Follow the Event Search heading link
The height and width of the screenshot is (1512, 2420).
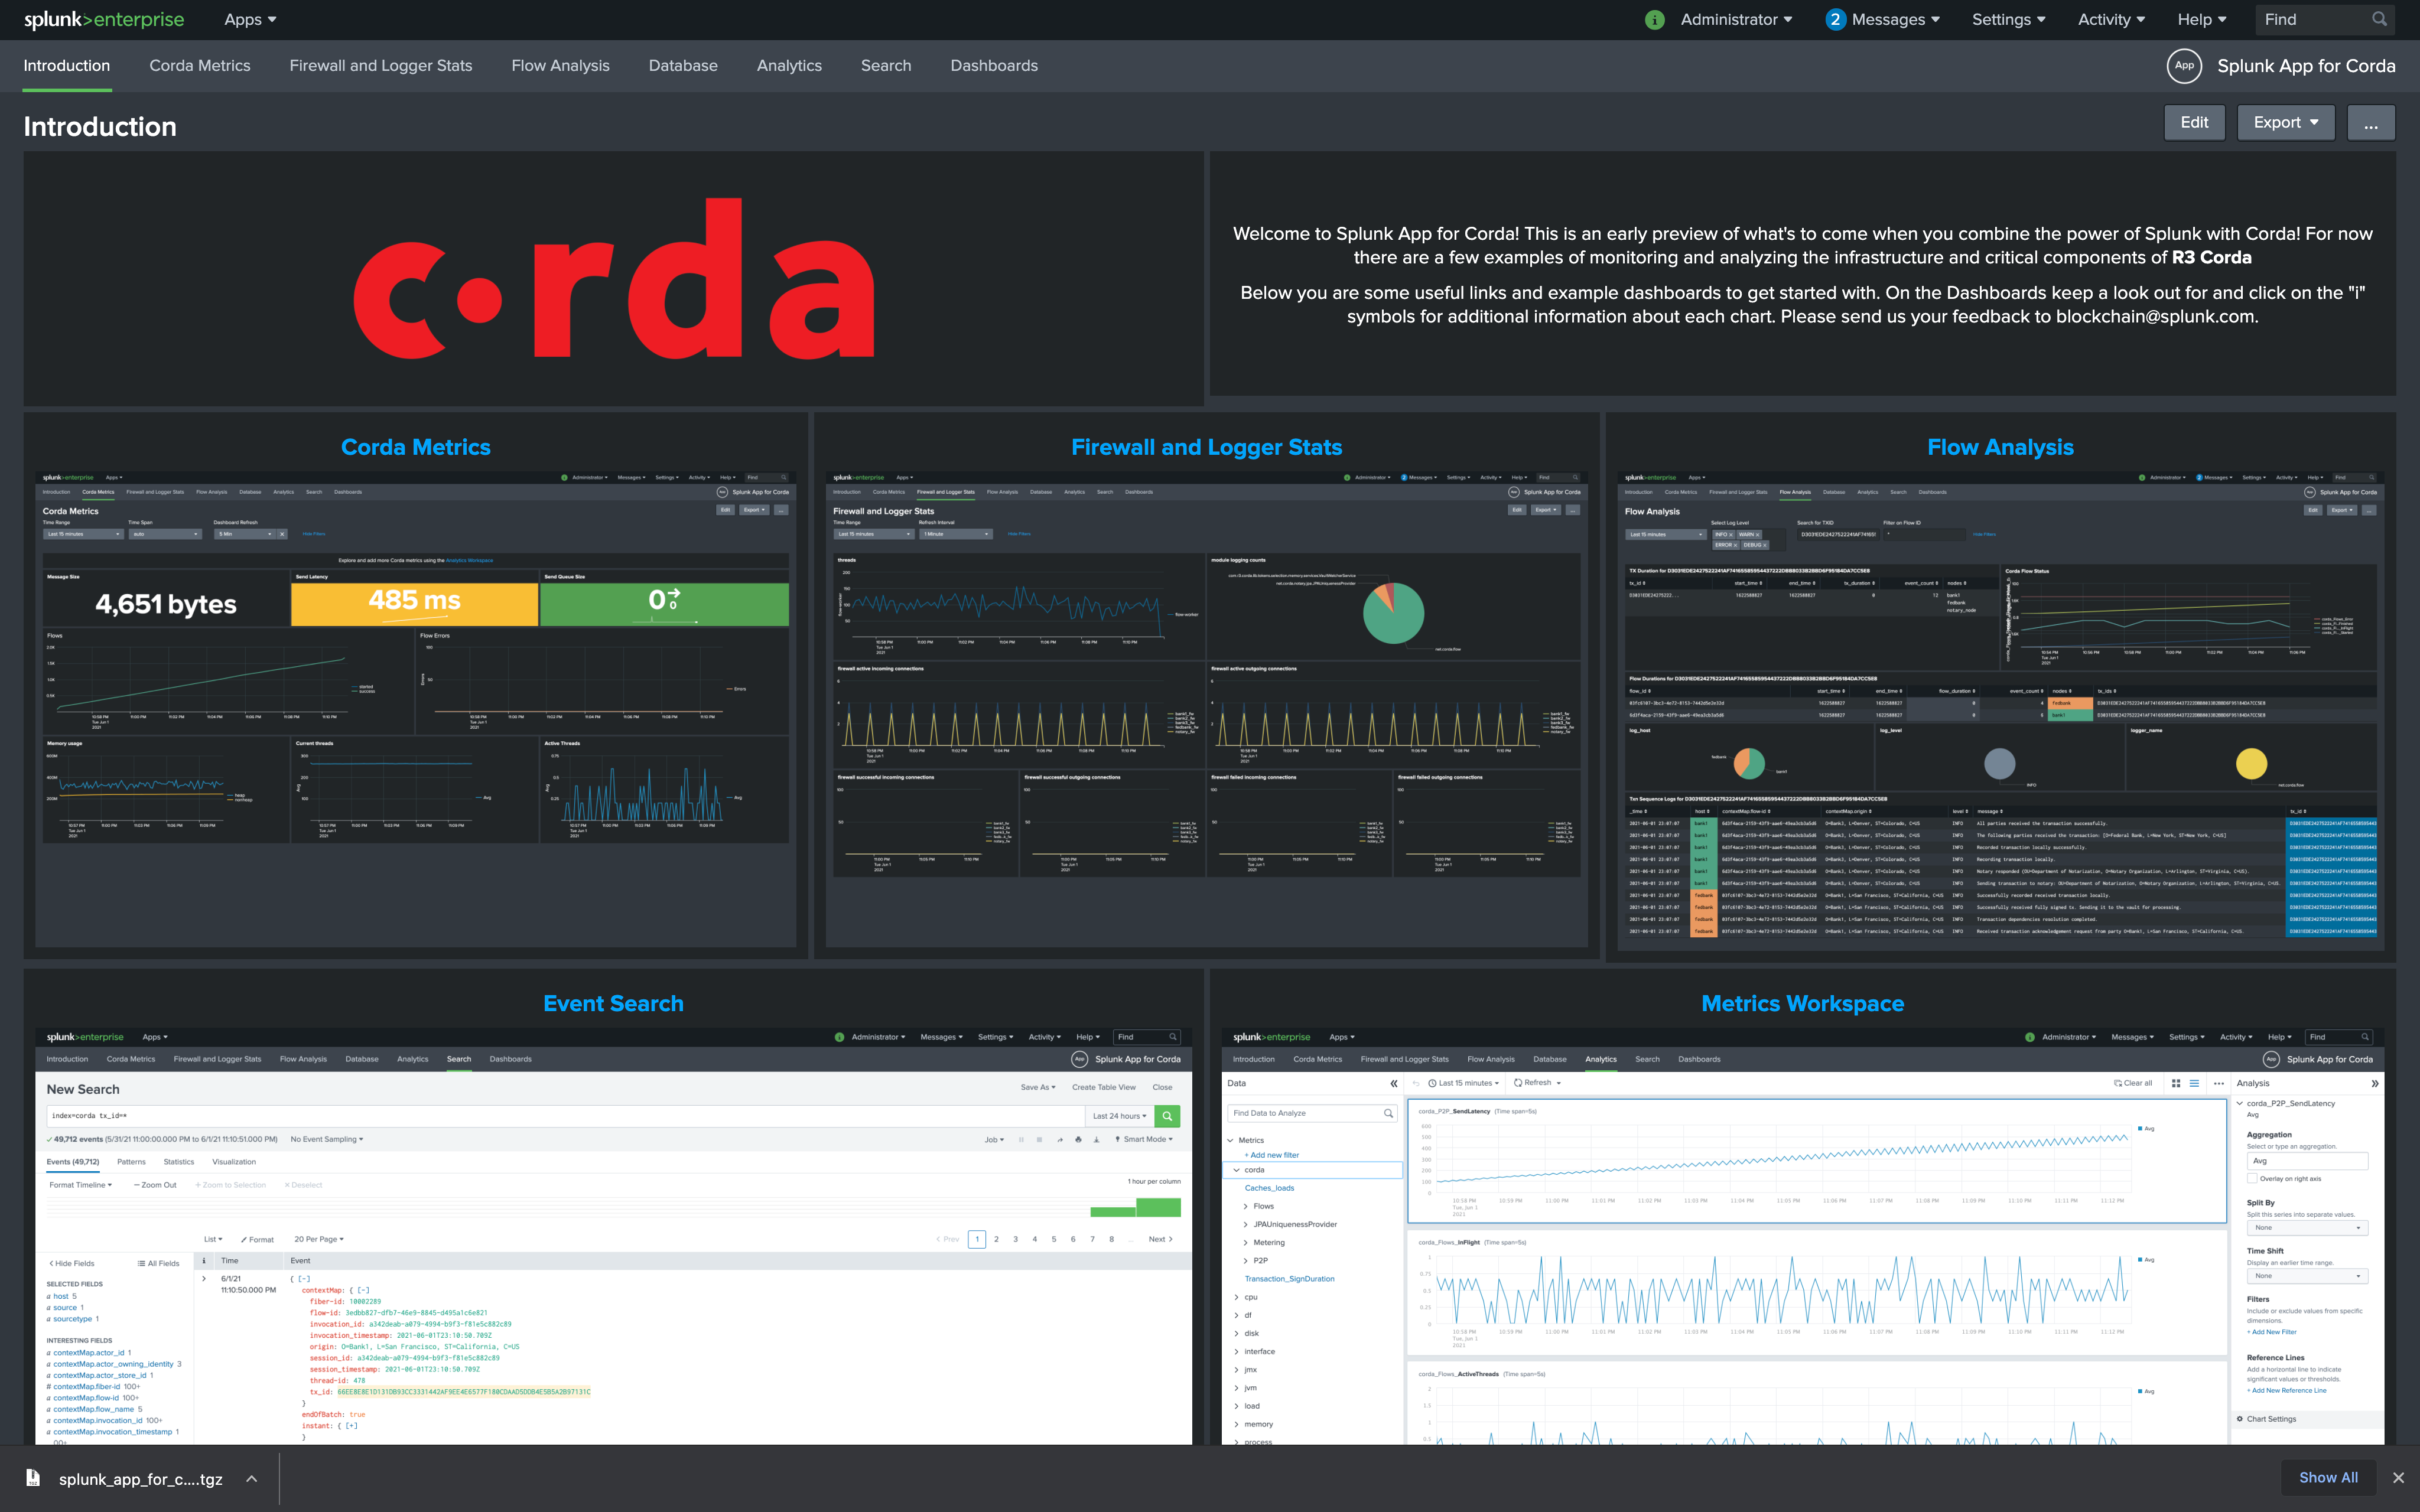(613, 1003)
